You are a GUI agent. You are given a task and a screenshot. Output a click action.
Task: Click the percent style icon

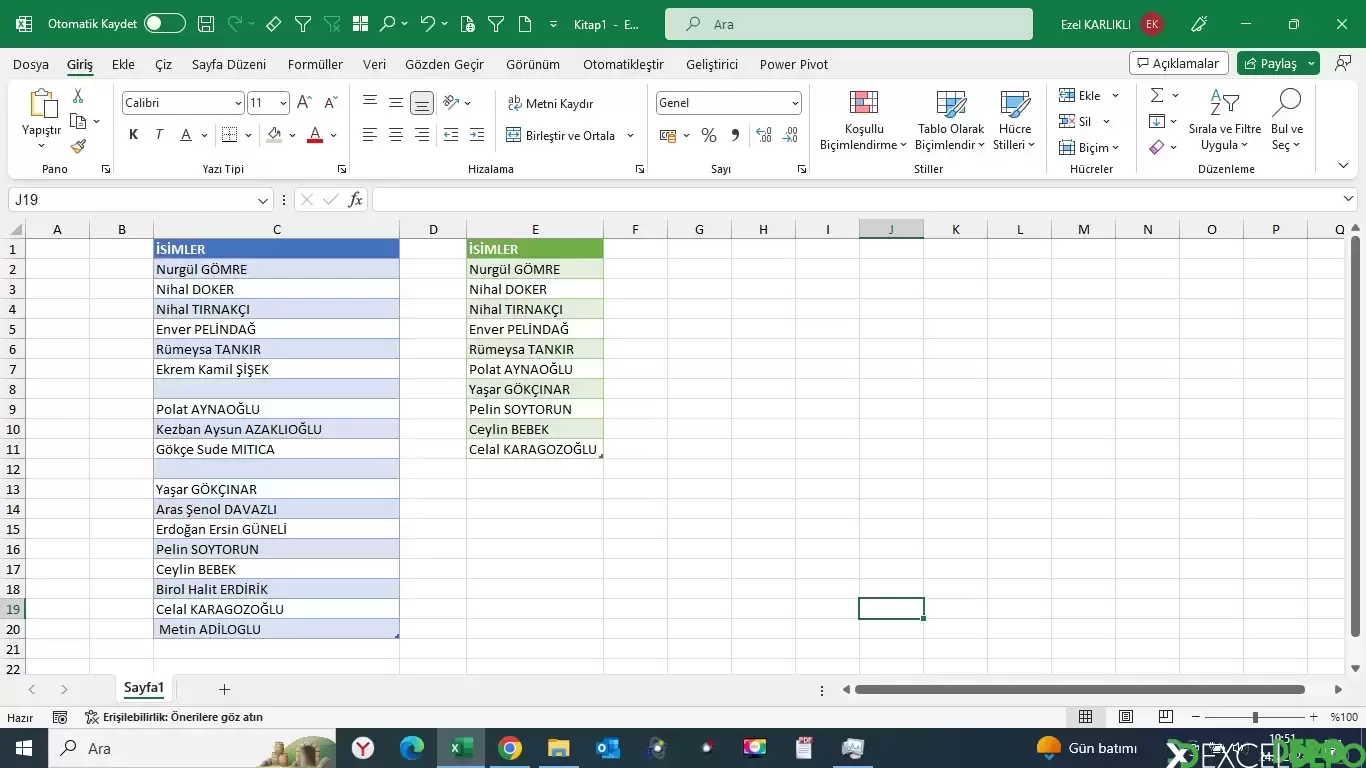(709, 135)
